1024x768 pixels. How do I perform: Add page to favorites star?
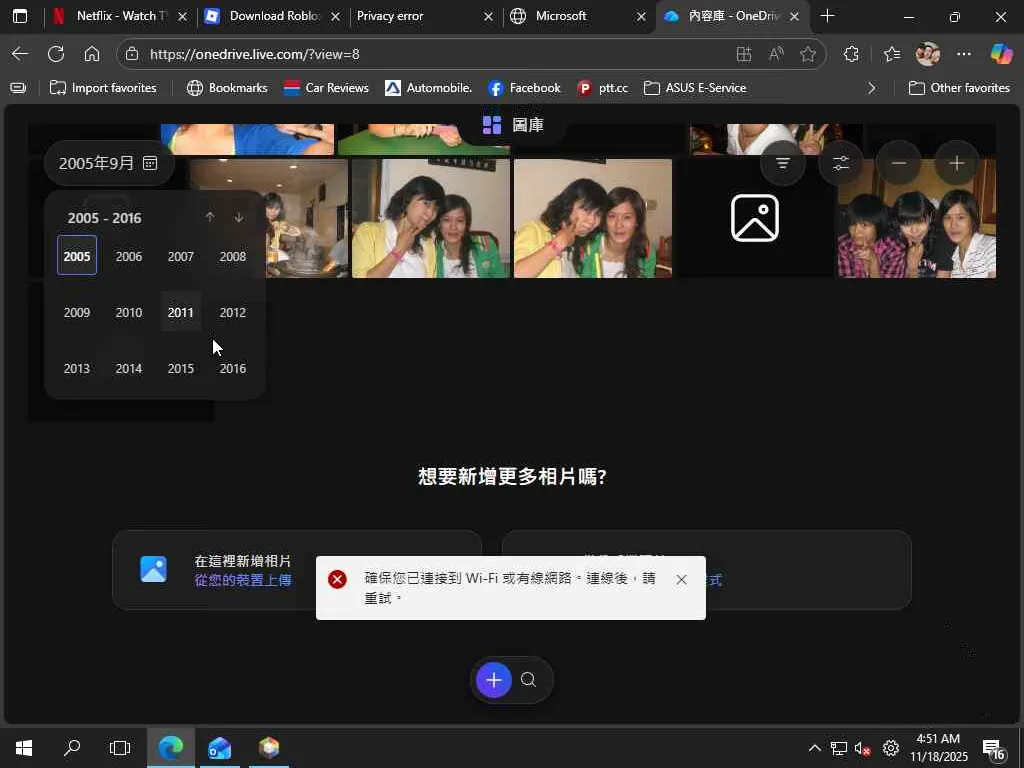click(808, 54)
